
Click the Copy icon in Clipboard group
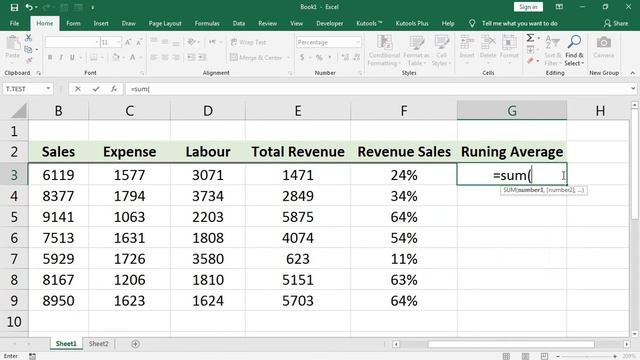coord(28,49)
